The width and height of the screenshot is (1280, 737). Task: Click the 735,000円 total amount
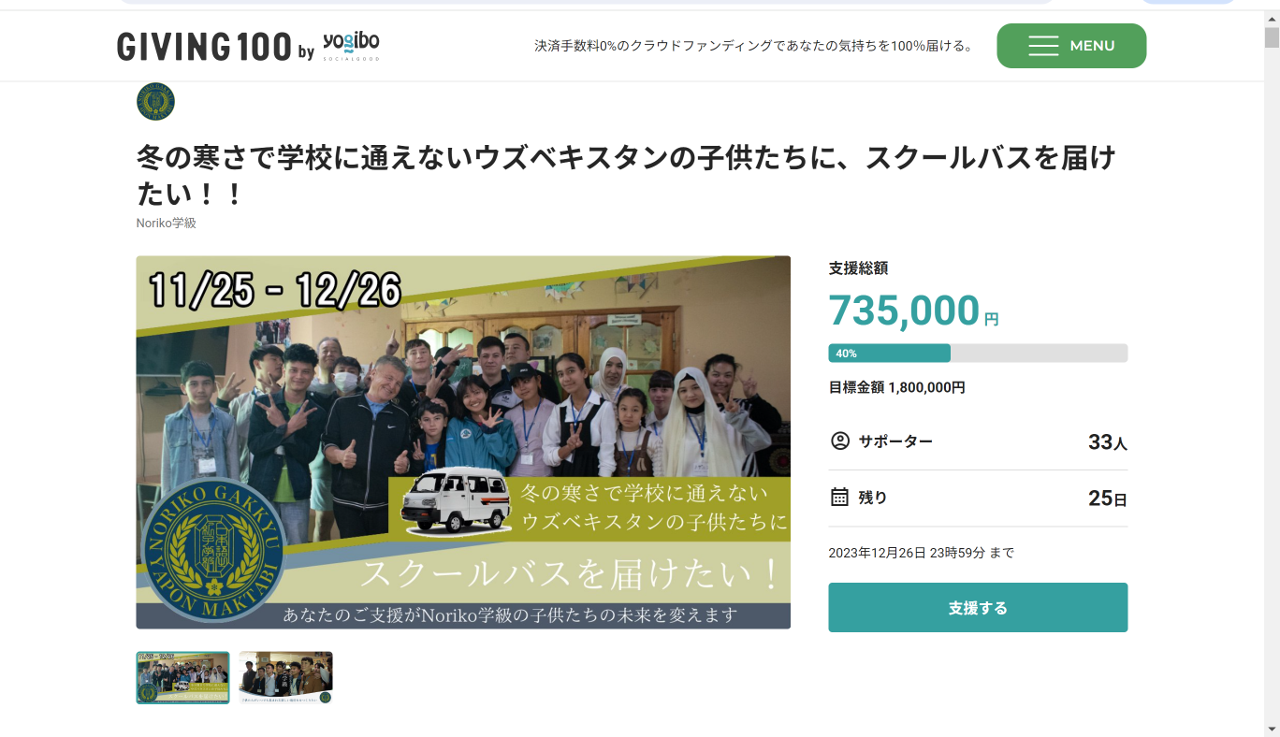click(913, 311)
